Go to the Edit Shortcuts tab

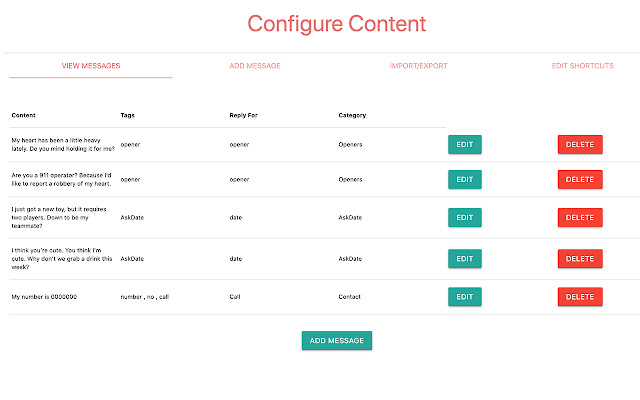click(582, 66)
